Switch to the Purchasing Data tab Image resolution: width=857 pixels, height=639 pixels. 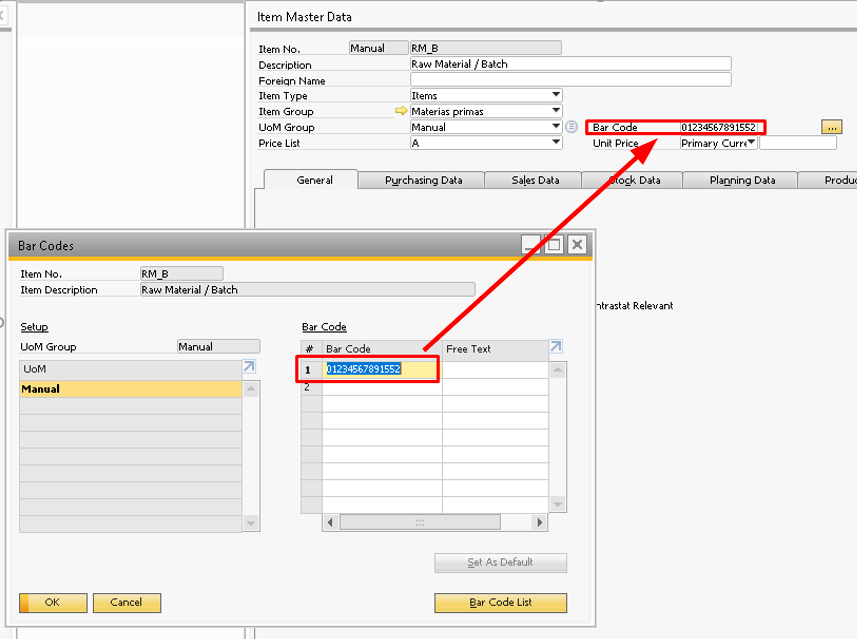pos(423,180)
